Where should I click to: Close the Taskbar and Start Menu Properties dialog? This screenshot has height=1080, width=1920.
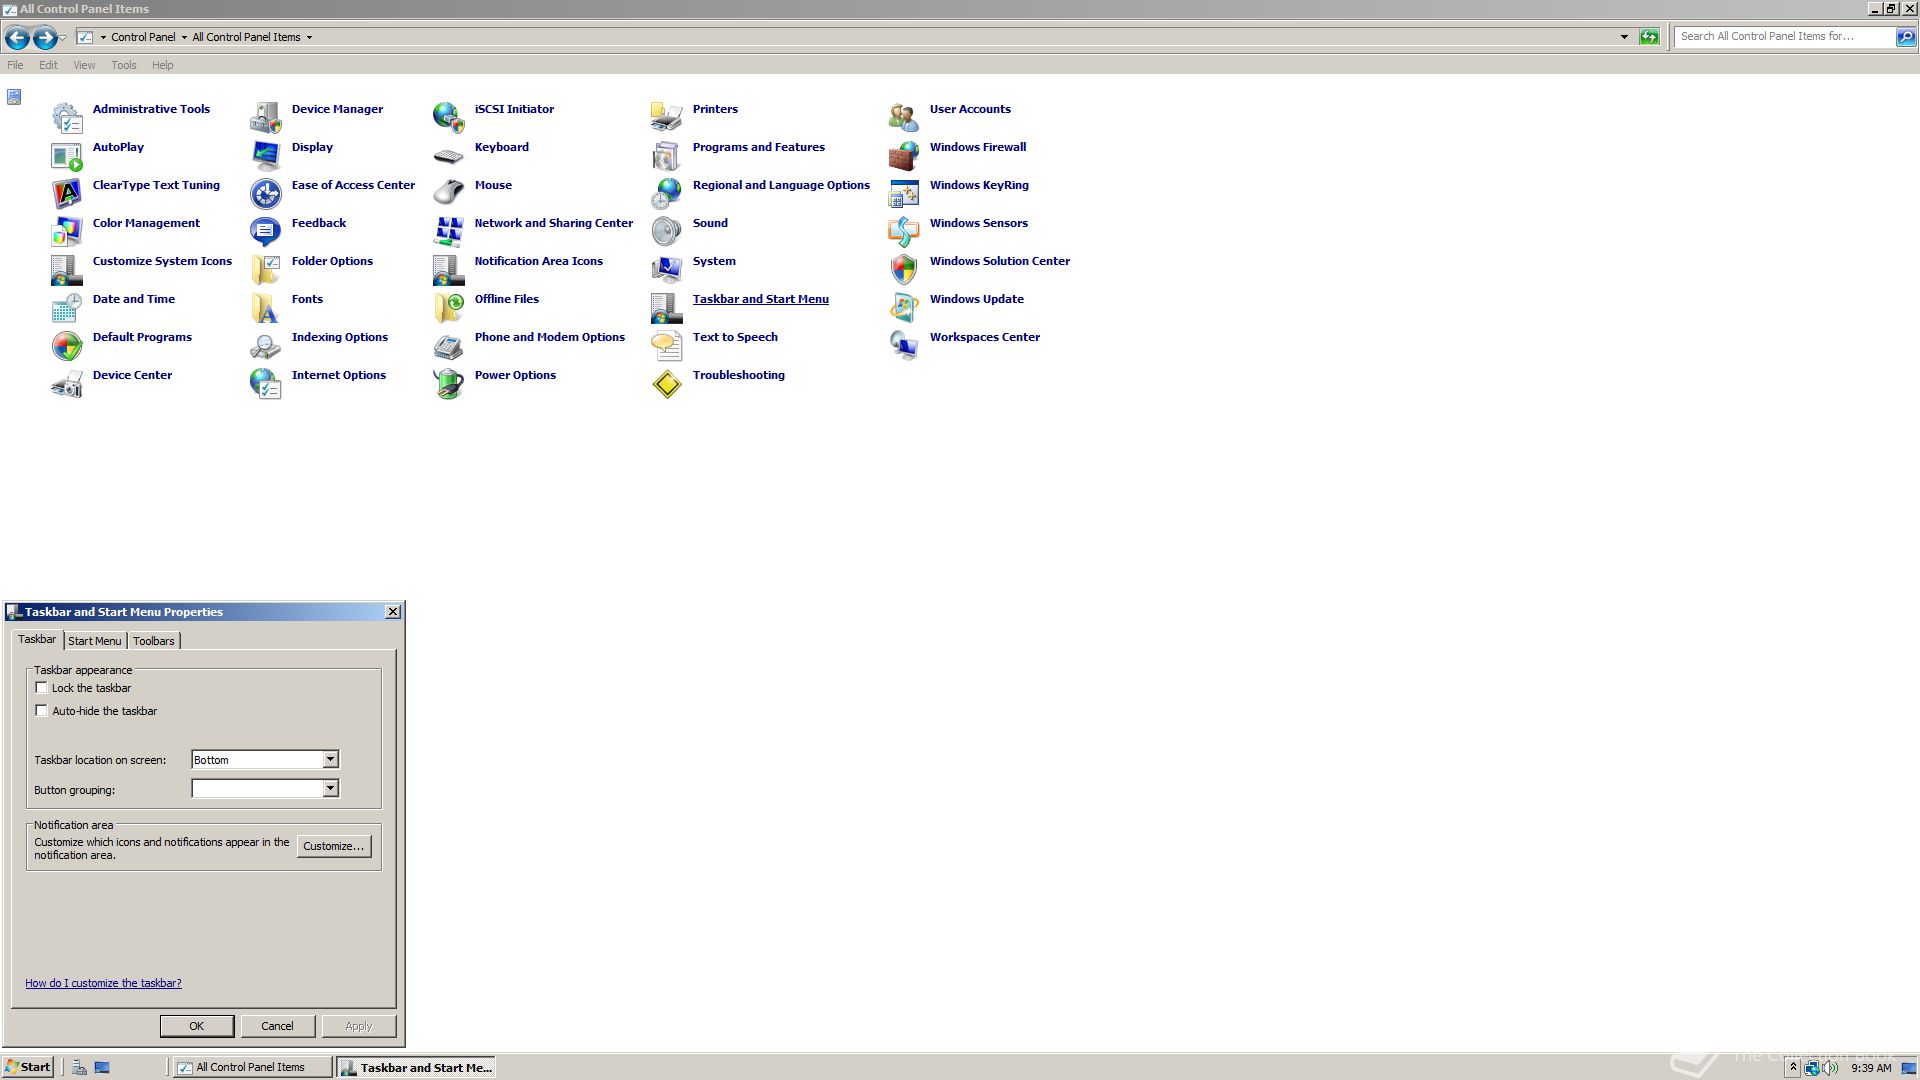point(393,612)
